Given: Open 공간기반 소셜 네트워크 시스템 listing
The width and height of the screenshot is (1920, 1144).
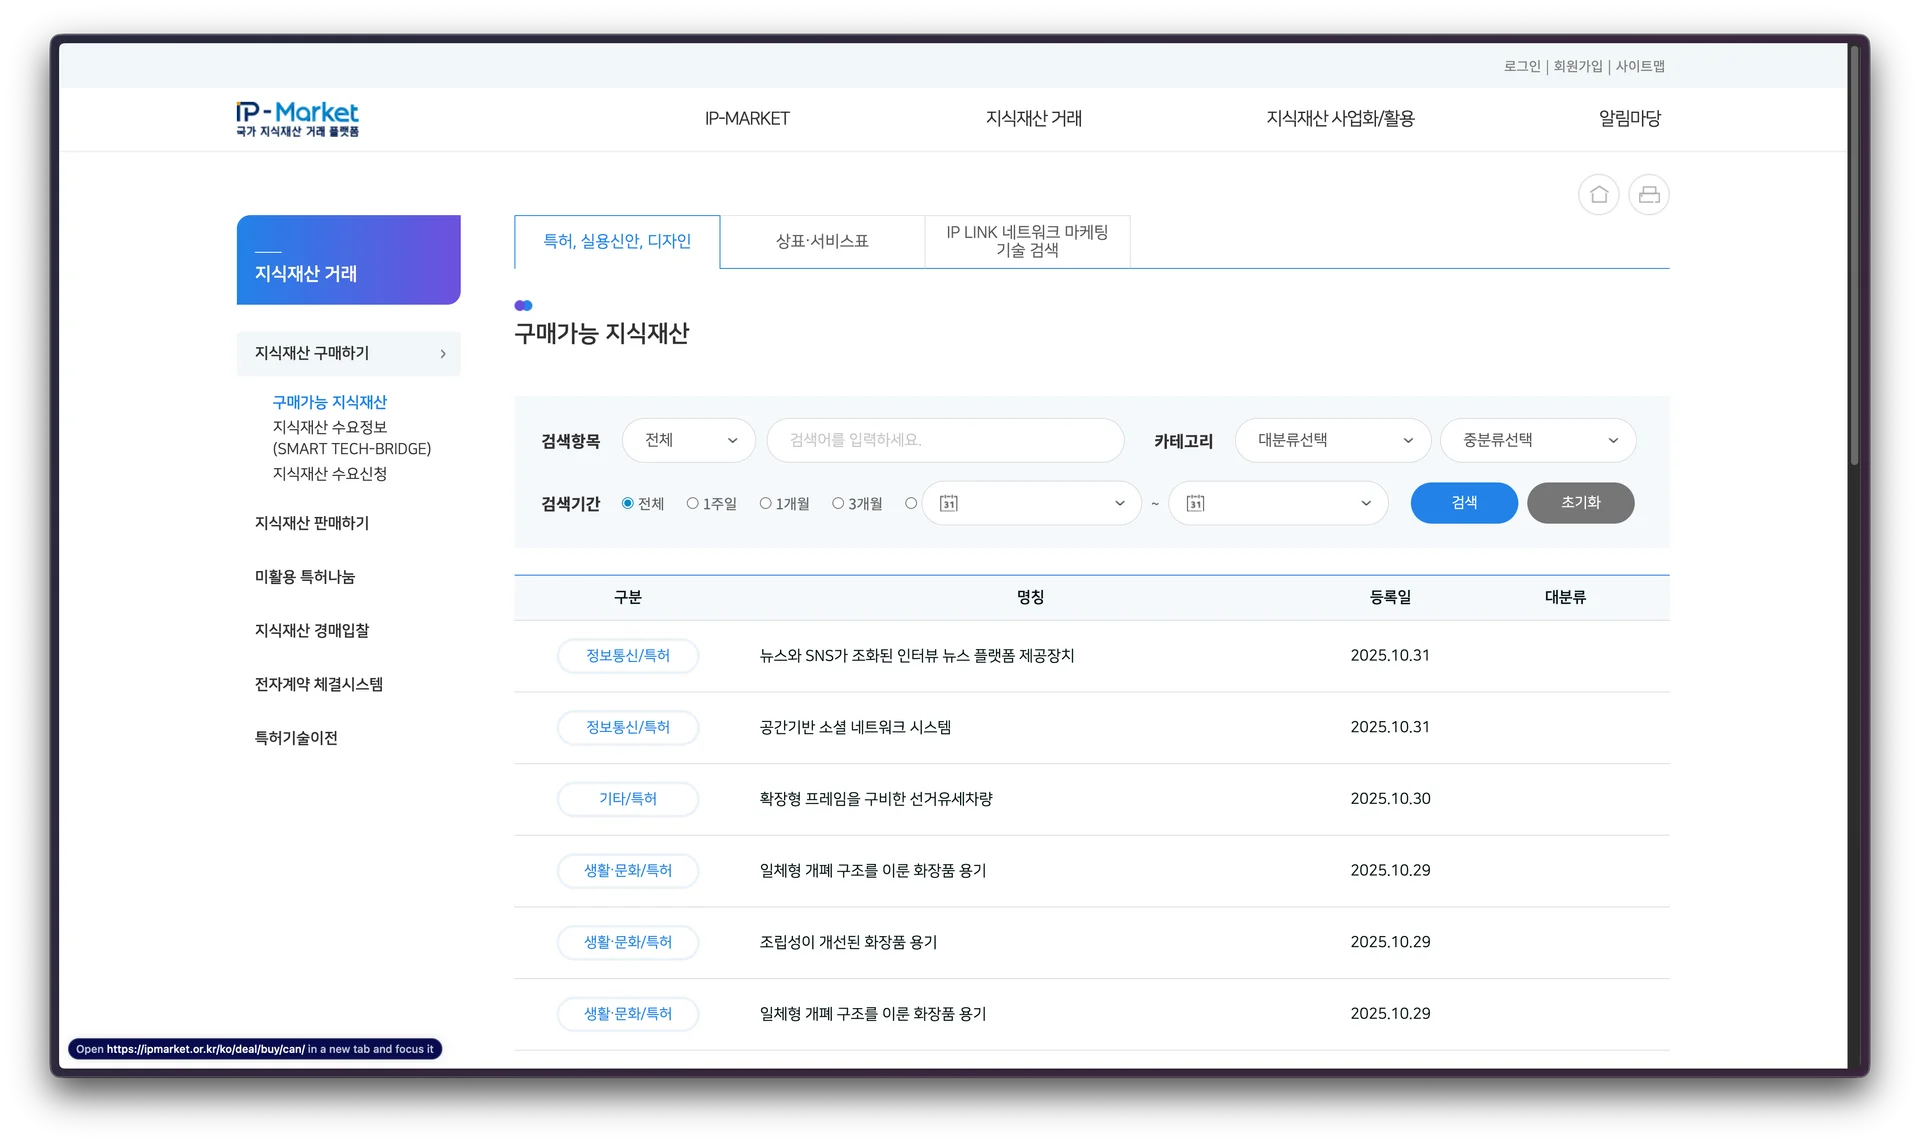Looking at the screenshot, I should click(855, 727).
